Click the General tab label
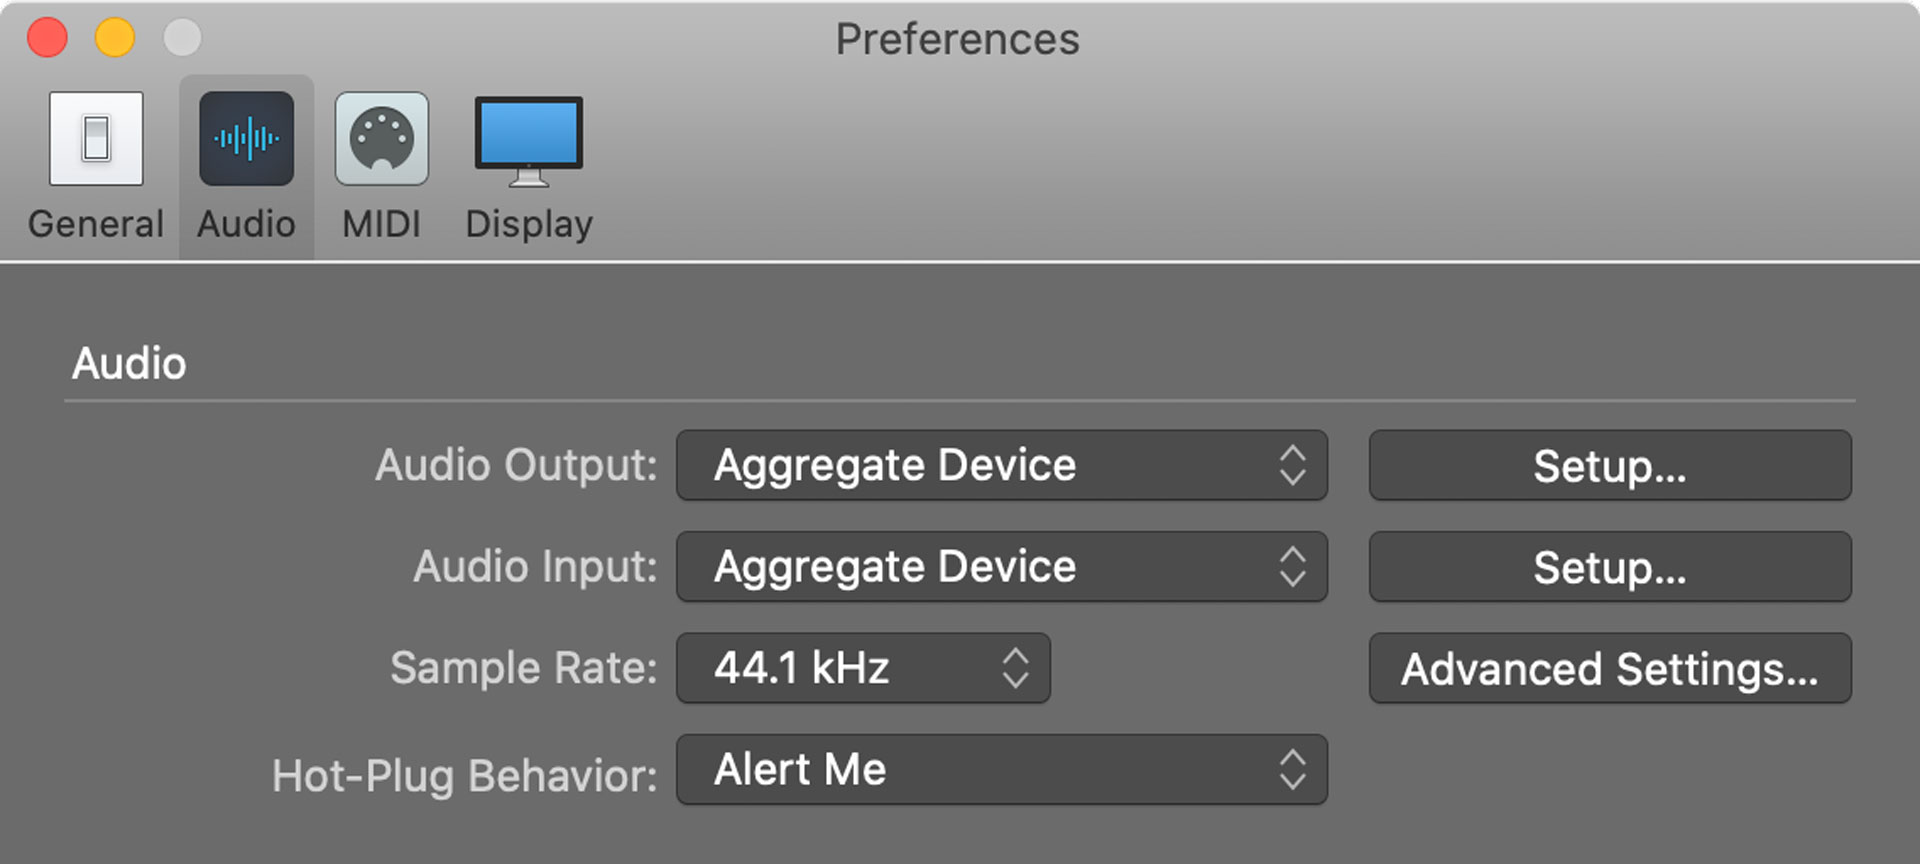This screenshot has height=864, width=1920. click(x=96, y=224)
